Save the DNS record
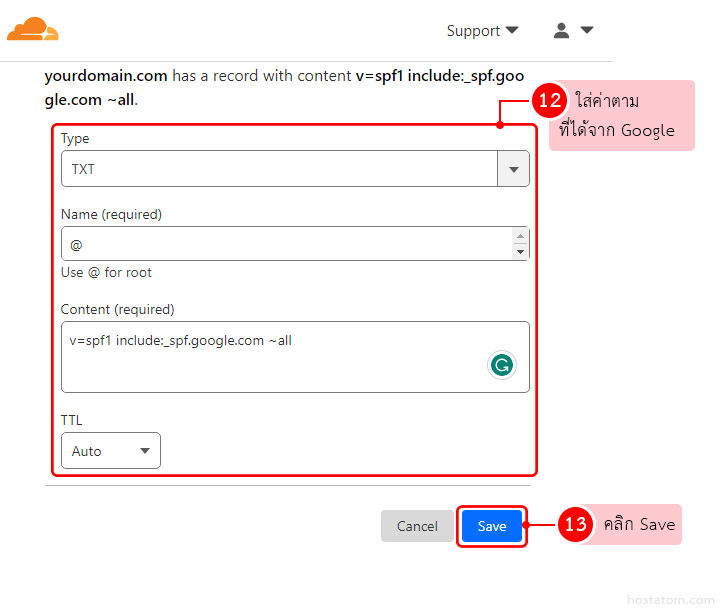 (x=492, y=526)
